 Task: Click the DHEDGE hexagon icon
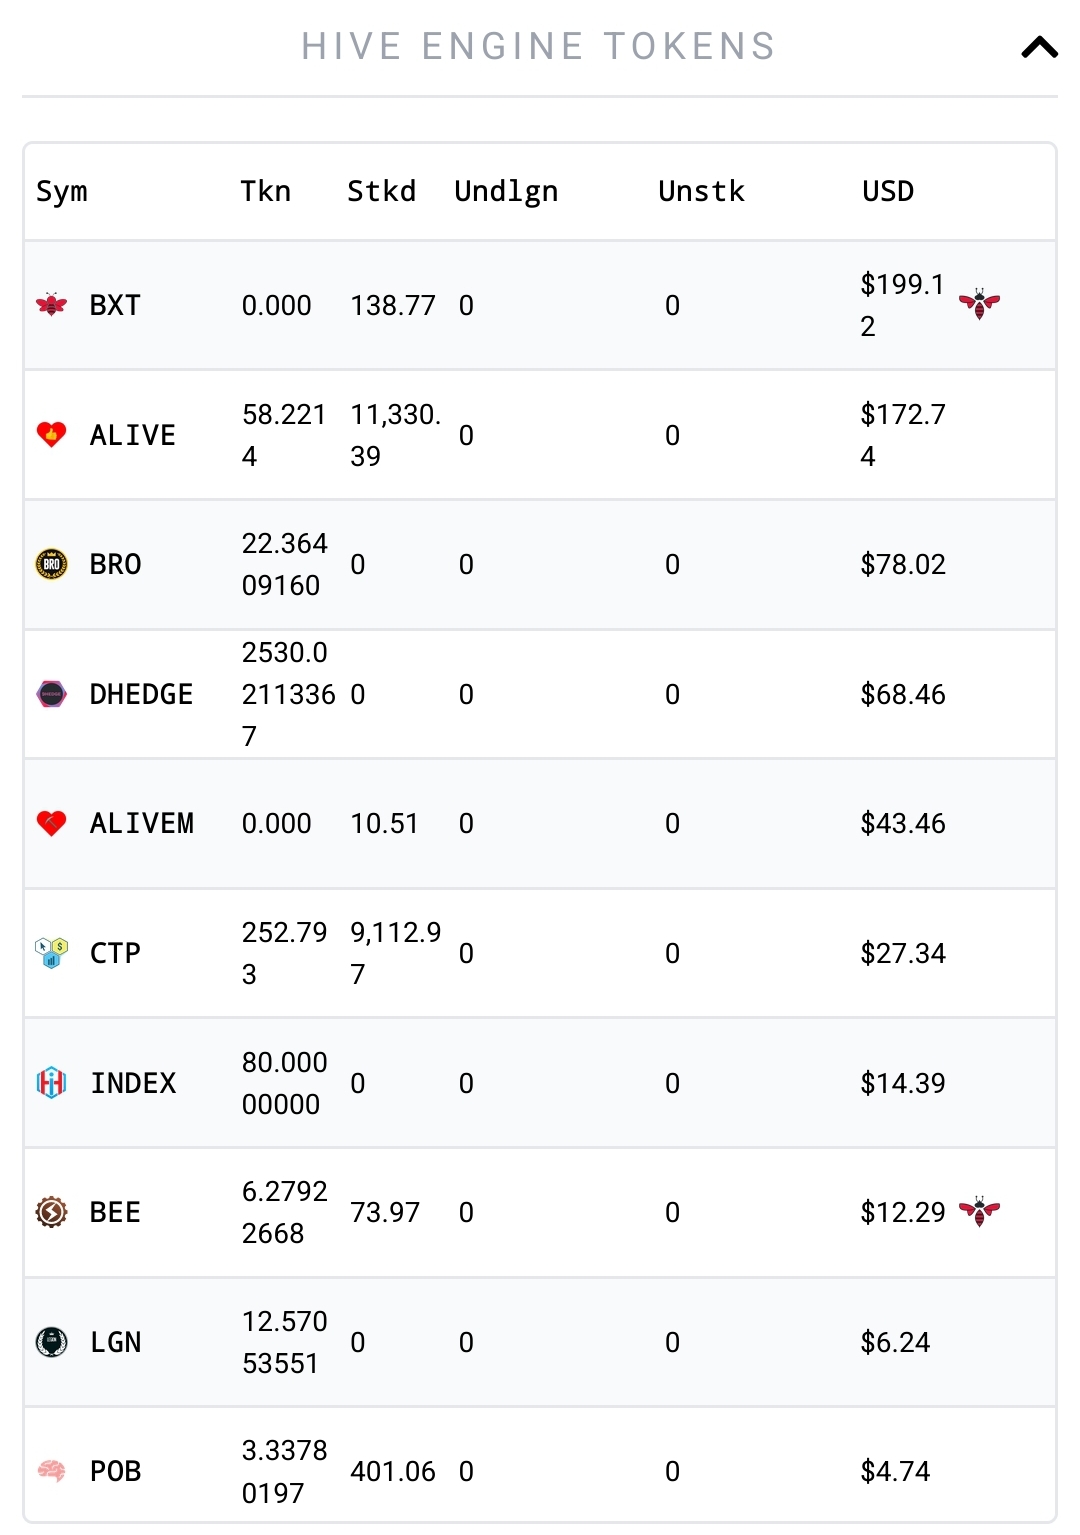51,693
